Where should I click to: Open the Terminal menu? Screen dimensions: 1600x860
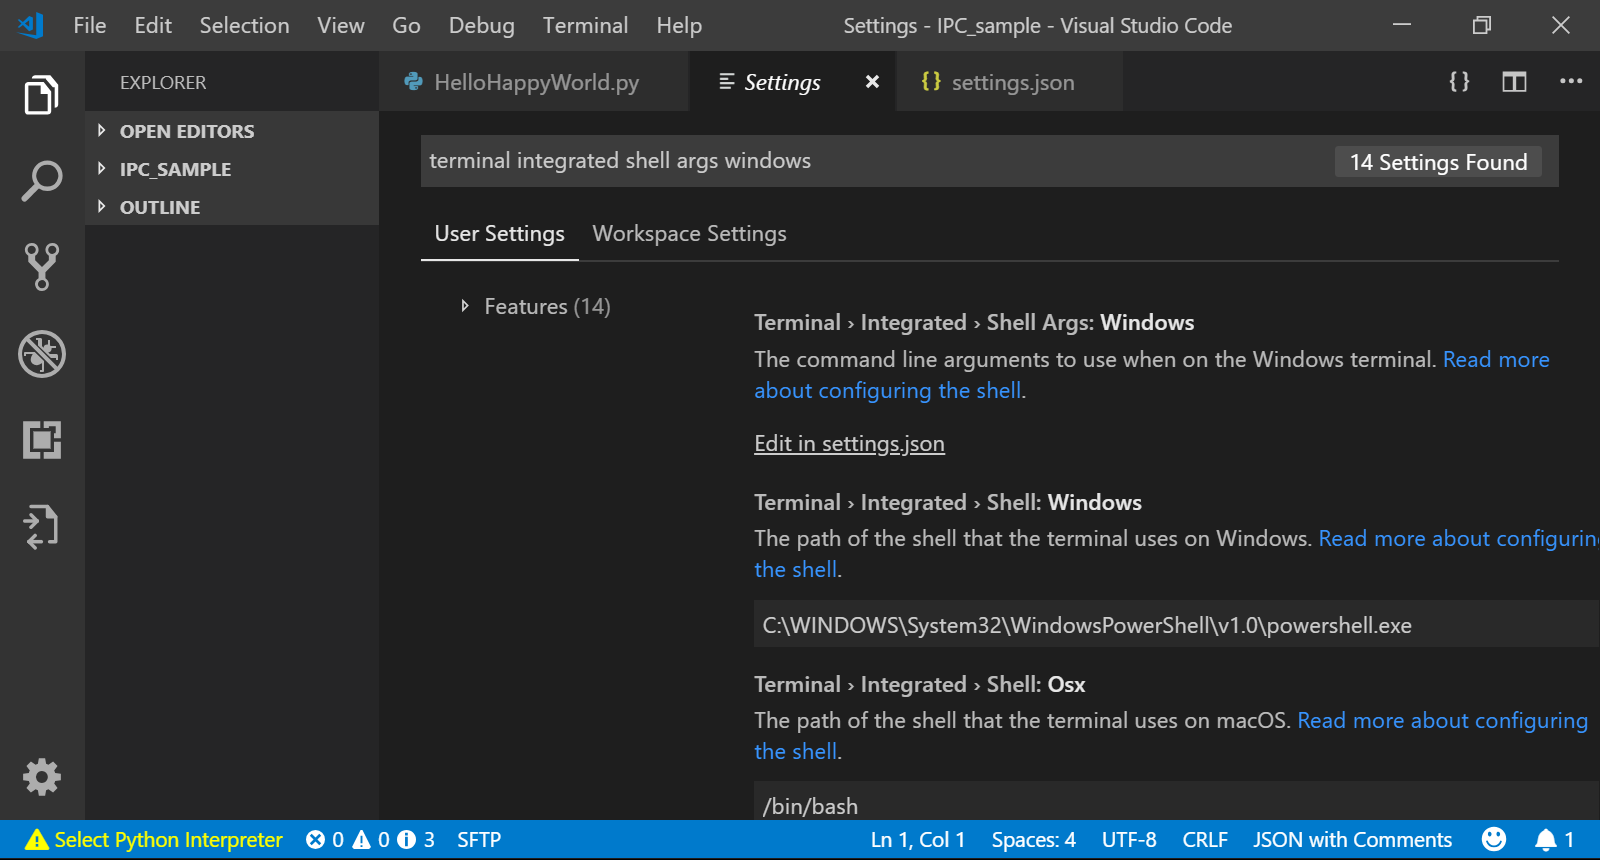tap(585, 26)
